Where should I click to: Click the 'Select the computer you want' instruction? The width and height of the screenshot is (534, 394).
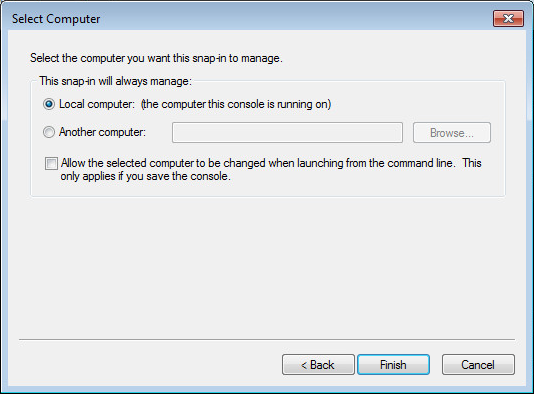(156, 58)
